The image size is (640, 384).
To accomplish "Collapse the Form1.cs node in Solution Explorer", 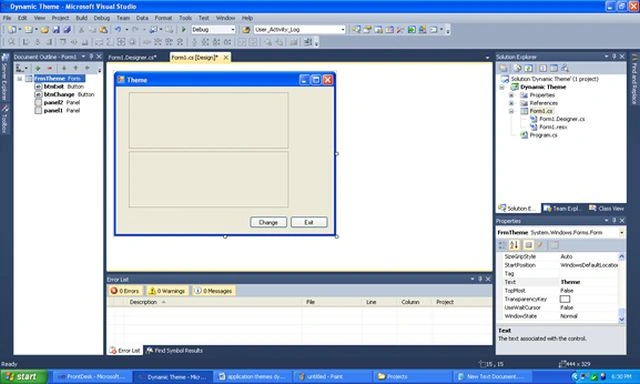I will (511, 111).
